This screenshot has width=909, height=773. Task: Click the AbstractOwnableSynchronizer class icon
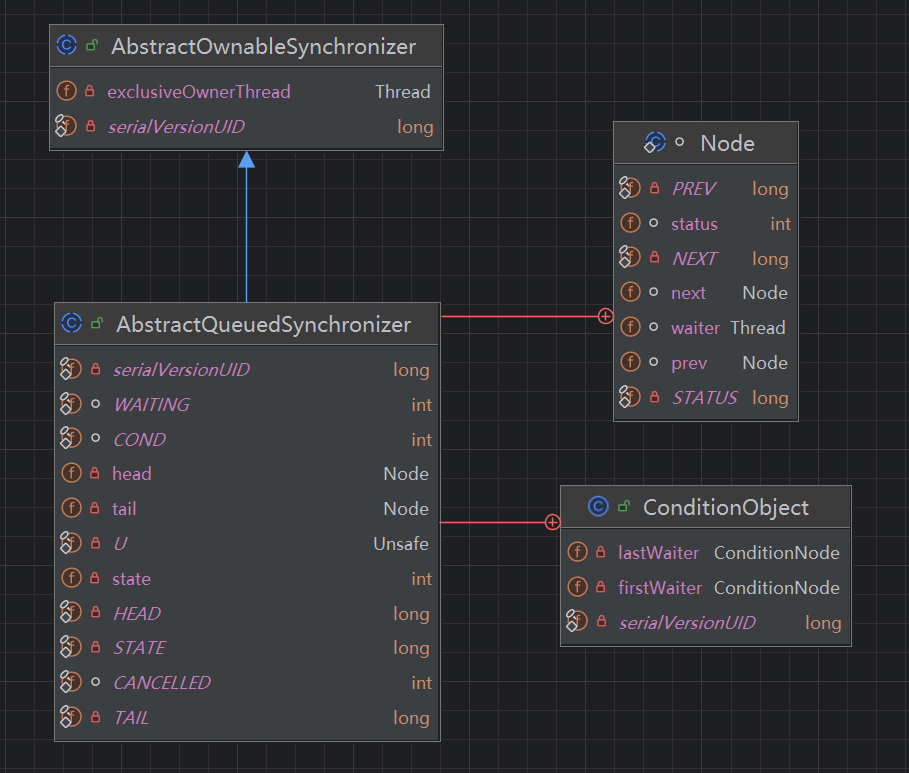coord(67,45)
